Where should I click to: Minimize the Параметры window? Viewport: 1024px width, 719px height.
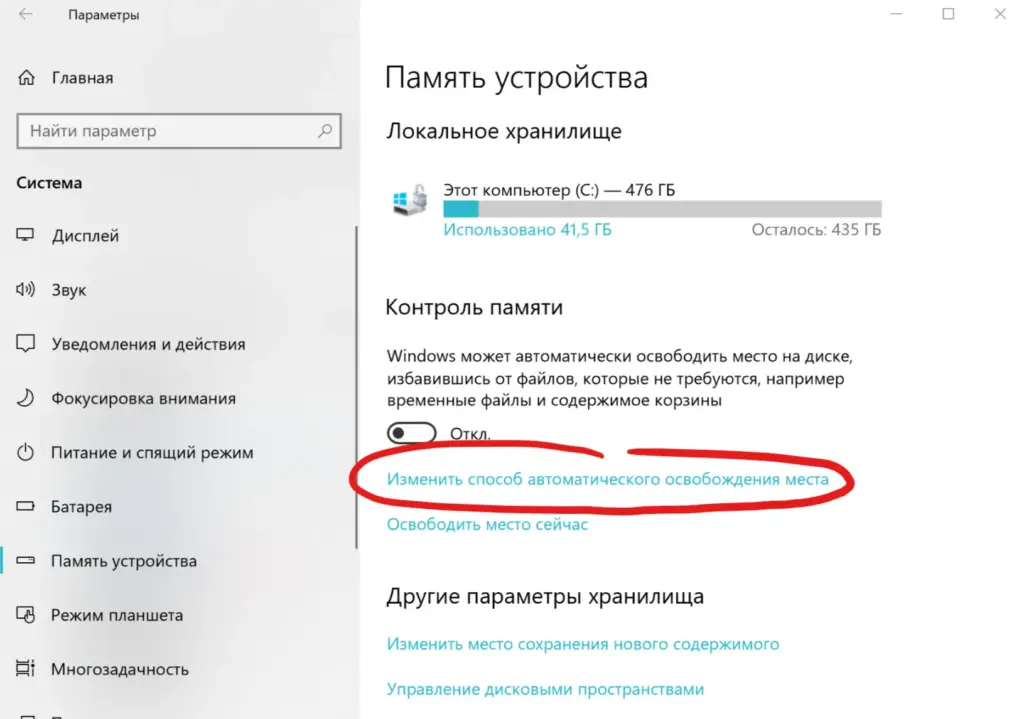click(896, 14)
